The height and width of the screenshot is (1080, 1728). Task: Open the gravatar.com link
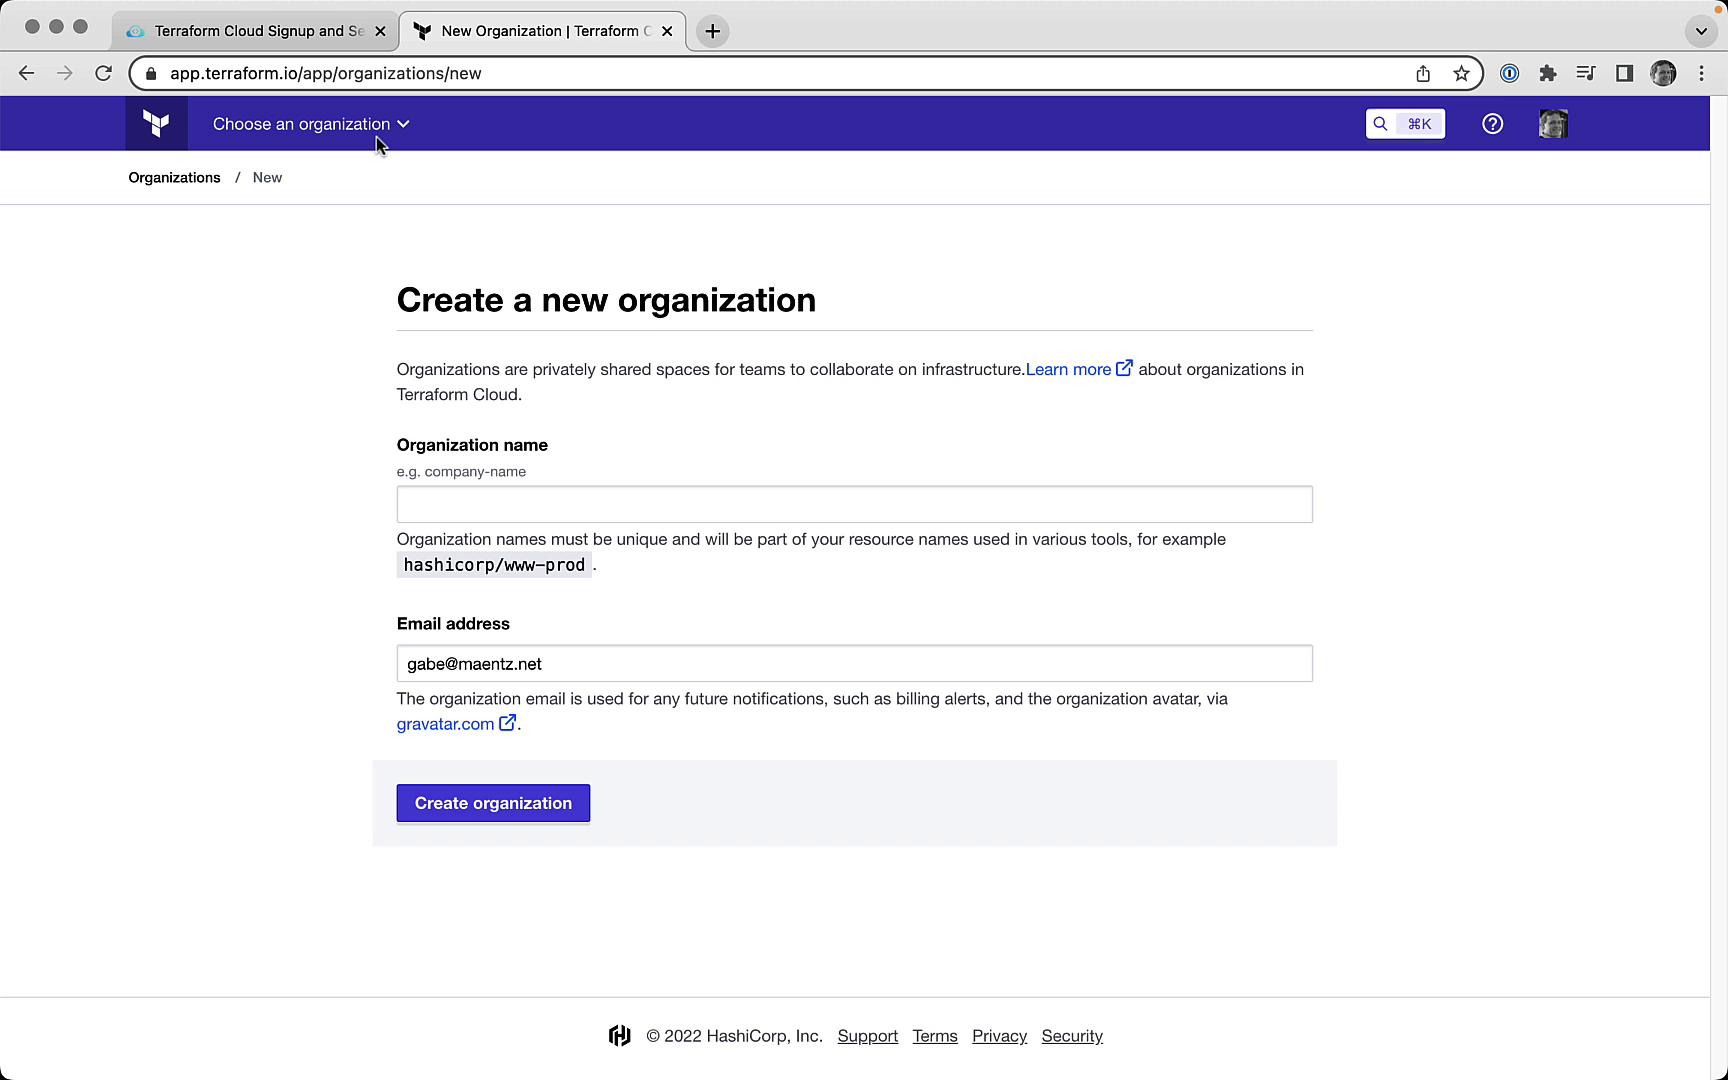tap(456, 724)
